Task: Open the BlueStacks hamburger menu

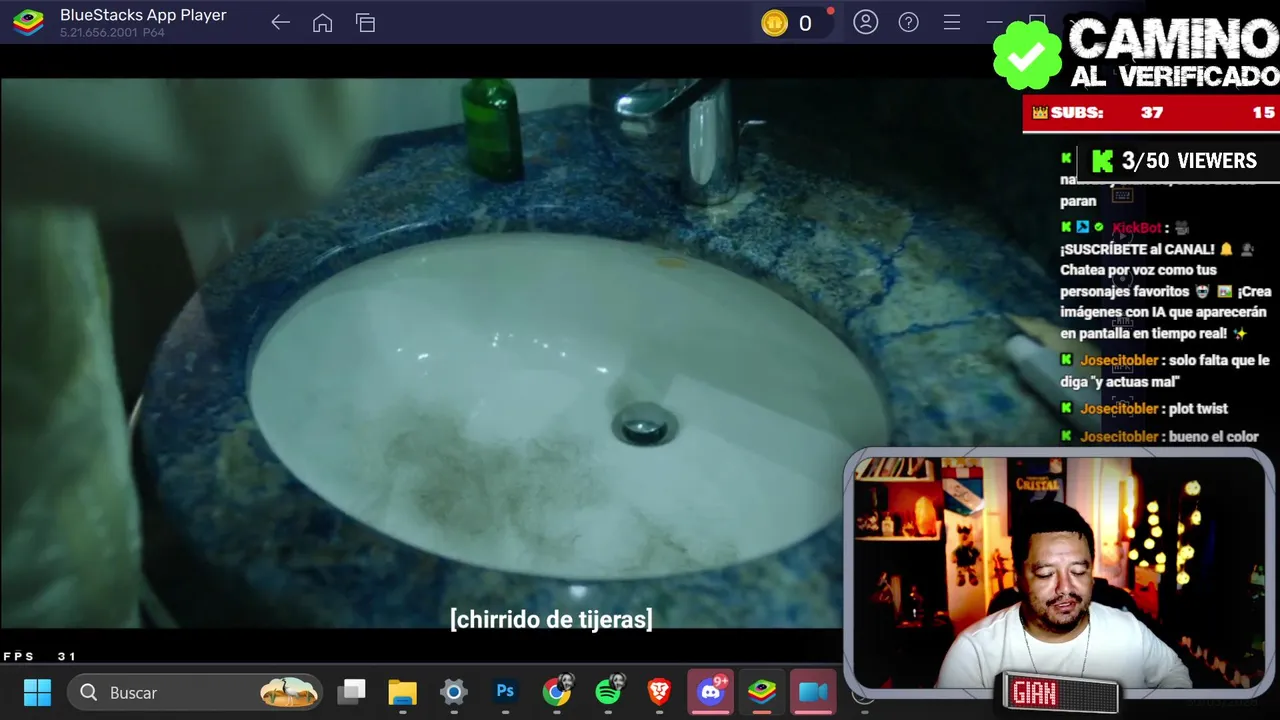Action: (x=952, y=22)
